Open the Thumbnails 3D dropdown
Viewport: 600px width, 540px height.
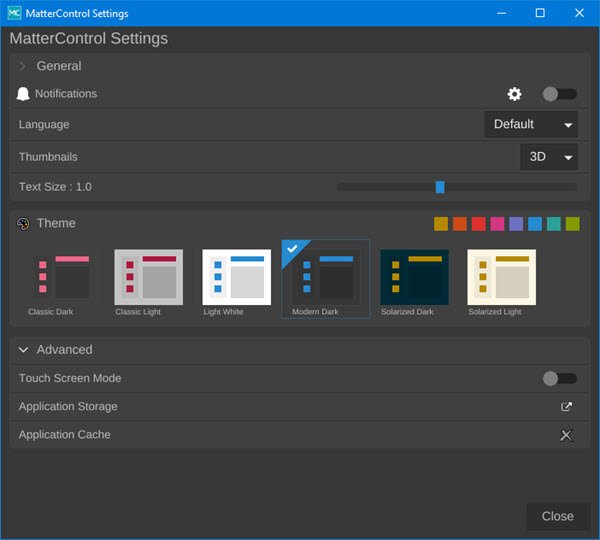point(549,157)
